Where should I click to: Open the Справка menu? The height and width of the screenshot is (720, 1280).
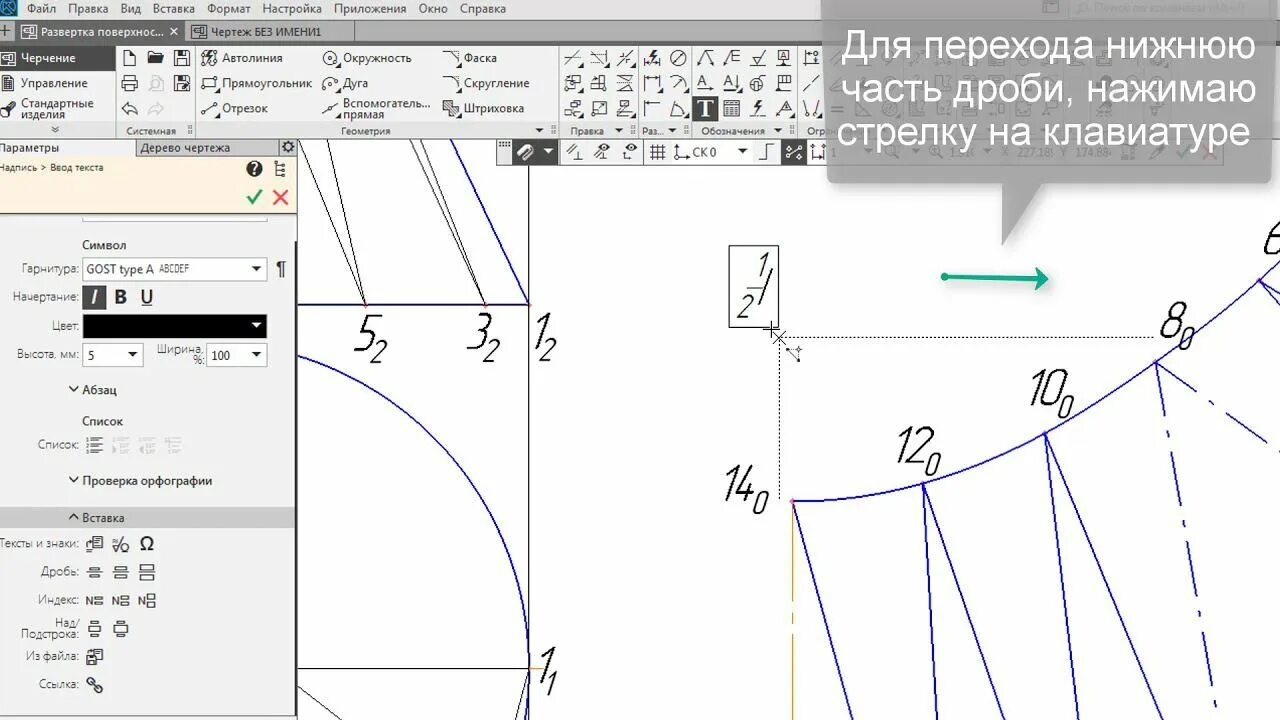point(482,9)
